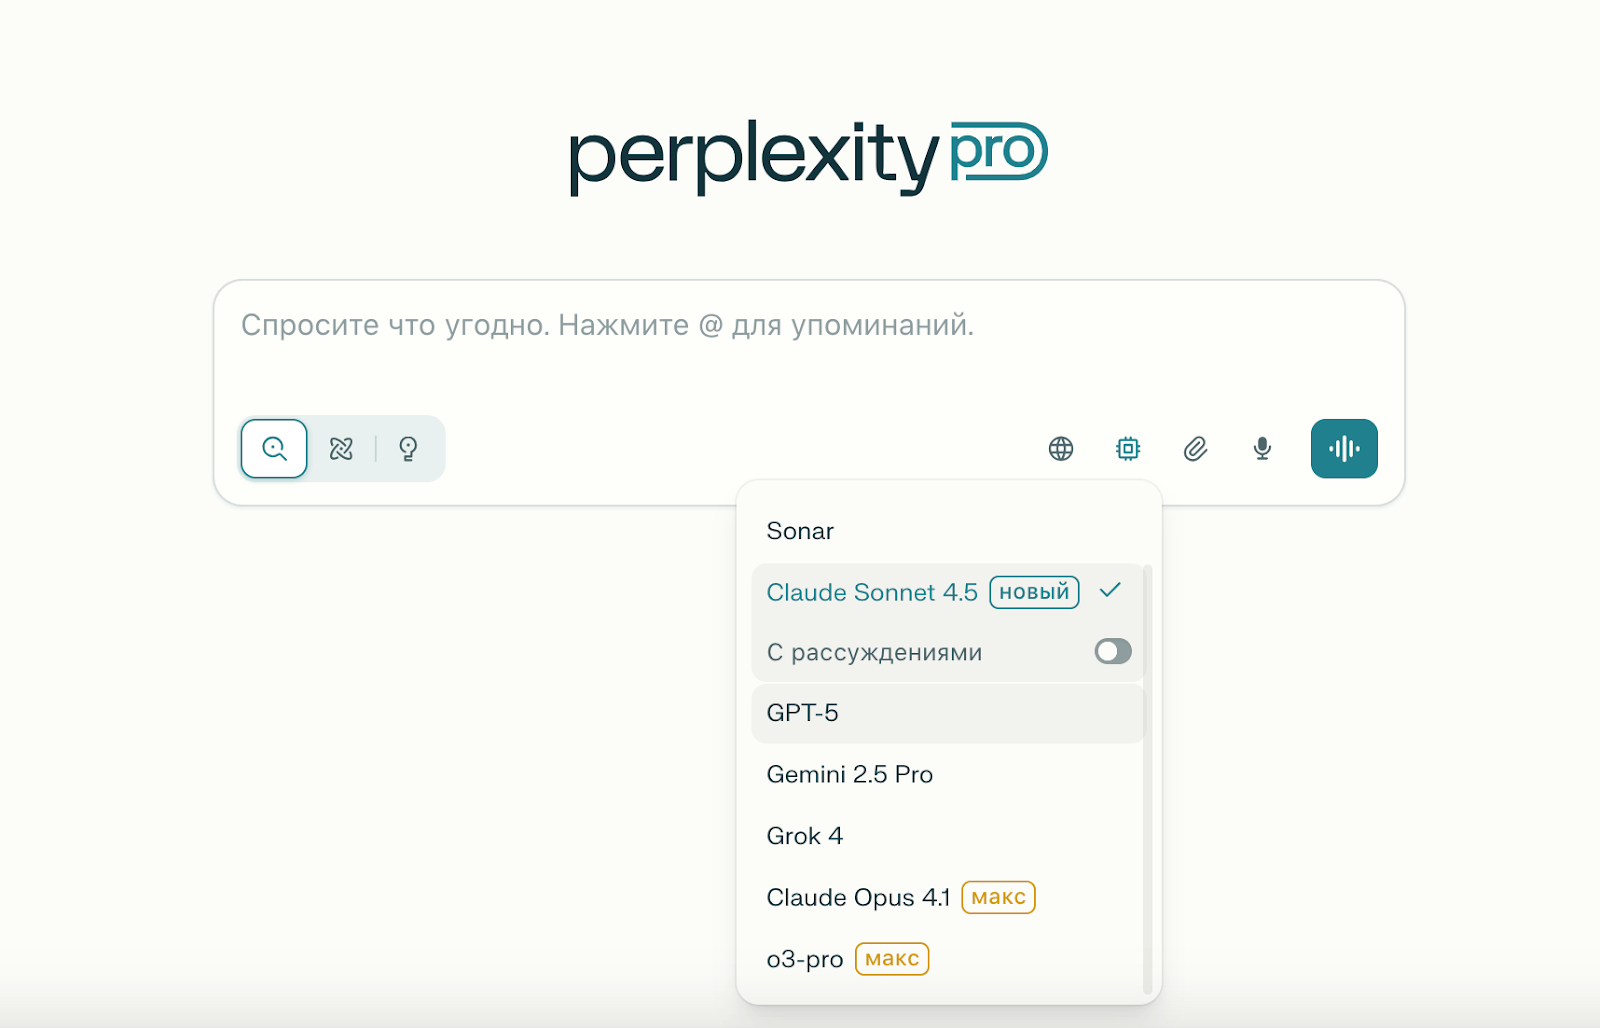Click the 'Спросите что угодно' input field
Screen dimensions: 1600x1028
(700, 325)
